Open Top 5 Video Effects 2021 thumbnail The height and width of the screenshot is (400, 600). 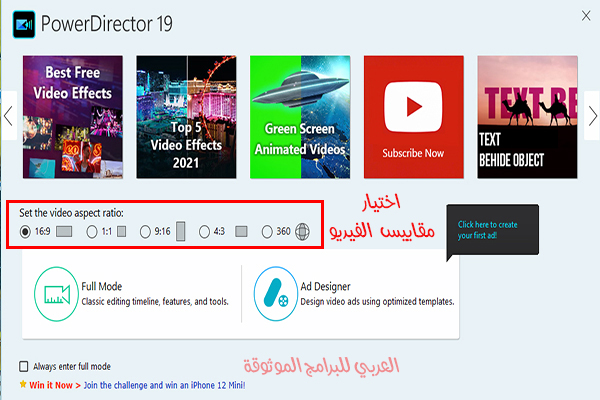pyautogui.click(x=186, y=117)
